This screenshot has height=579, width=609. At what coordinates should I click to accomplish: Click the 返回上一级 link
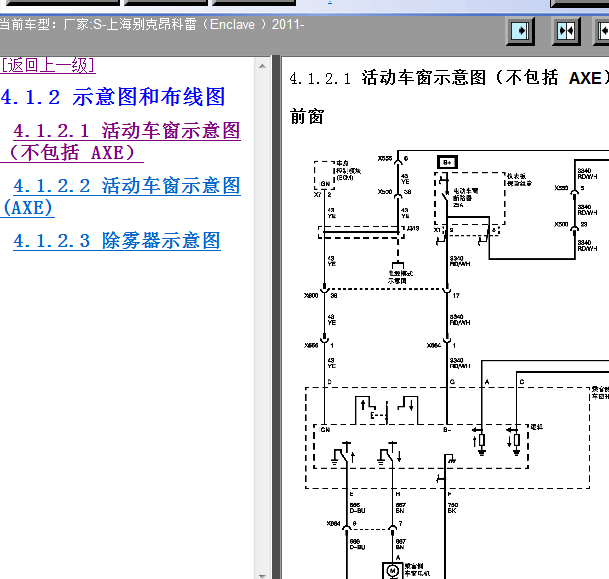48,65
